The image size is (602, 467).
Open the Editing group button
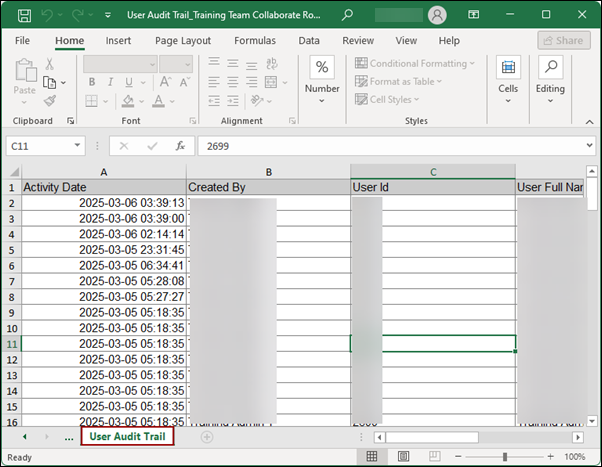[550, 77]
